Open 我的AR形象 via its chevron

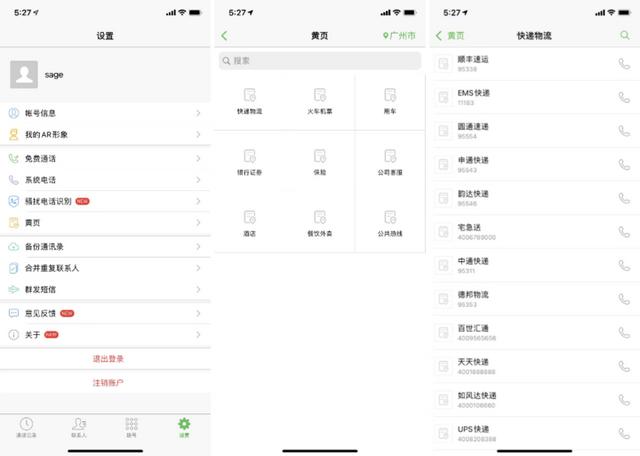[x=198, y=134]
